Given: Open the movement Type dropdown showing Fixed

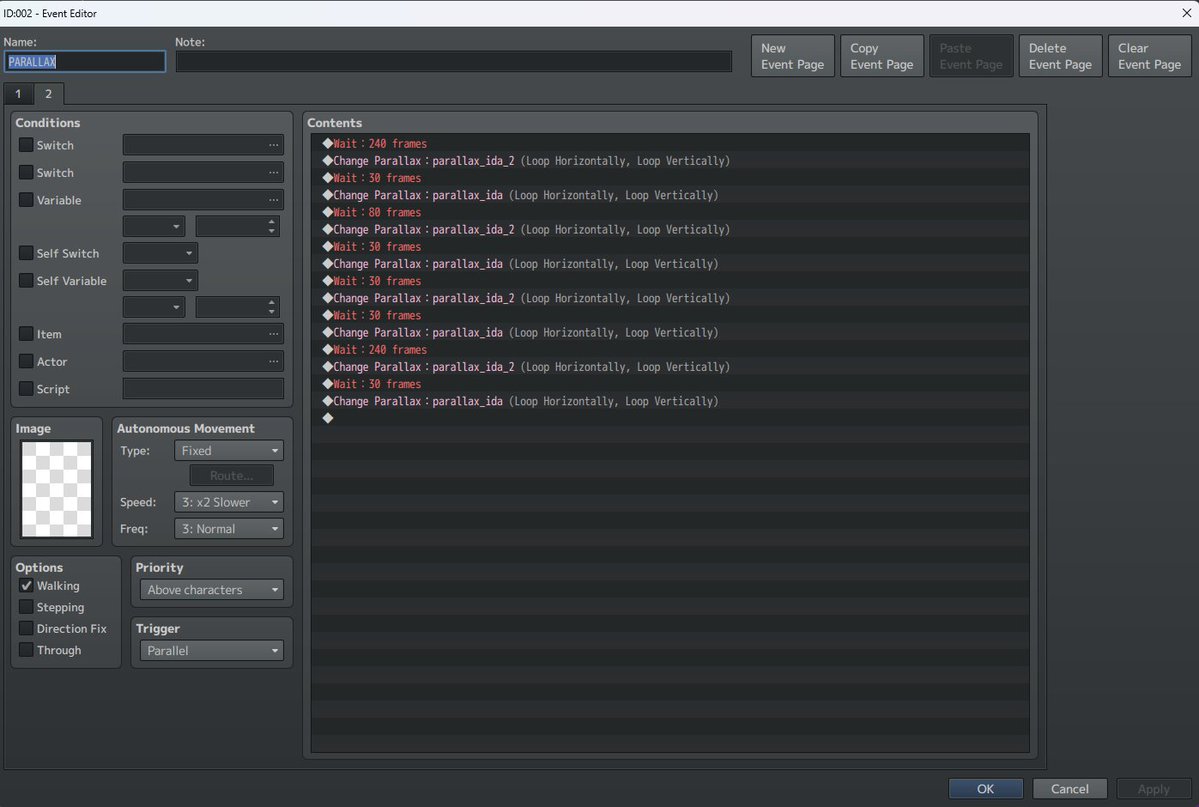Looking at the screenshot, I should point(229,451).
